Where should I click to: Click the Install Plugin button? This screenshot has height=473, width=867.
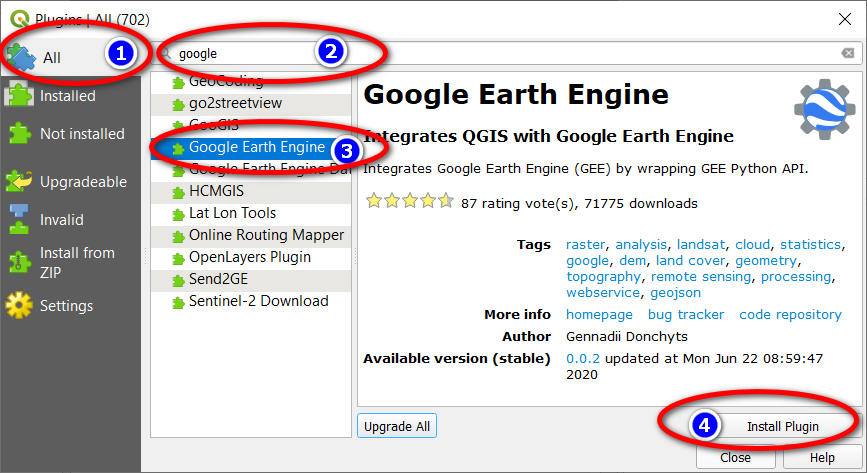tap(782, 426)
